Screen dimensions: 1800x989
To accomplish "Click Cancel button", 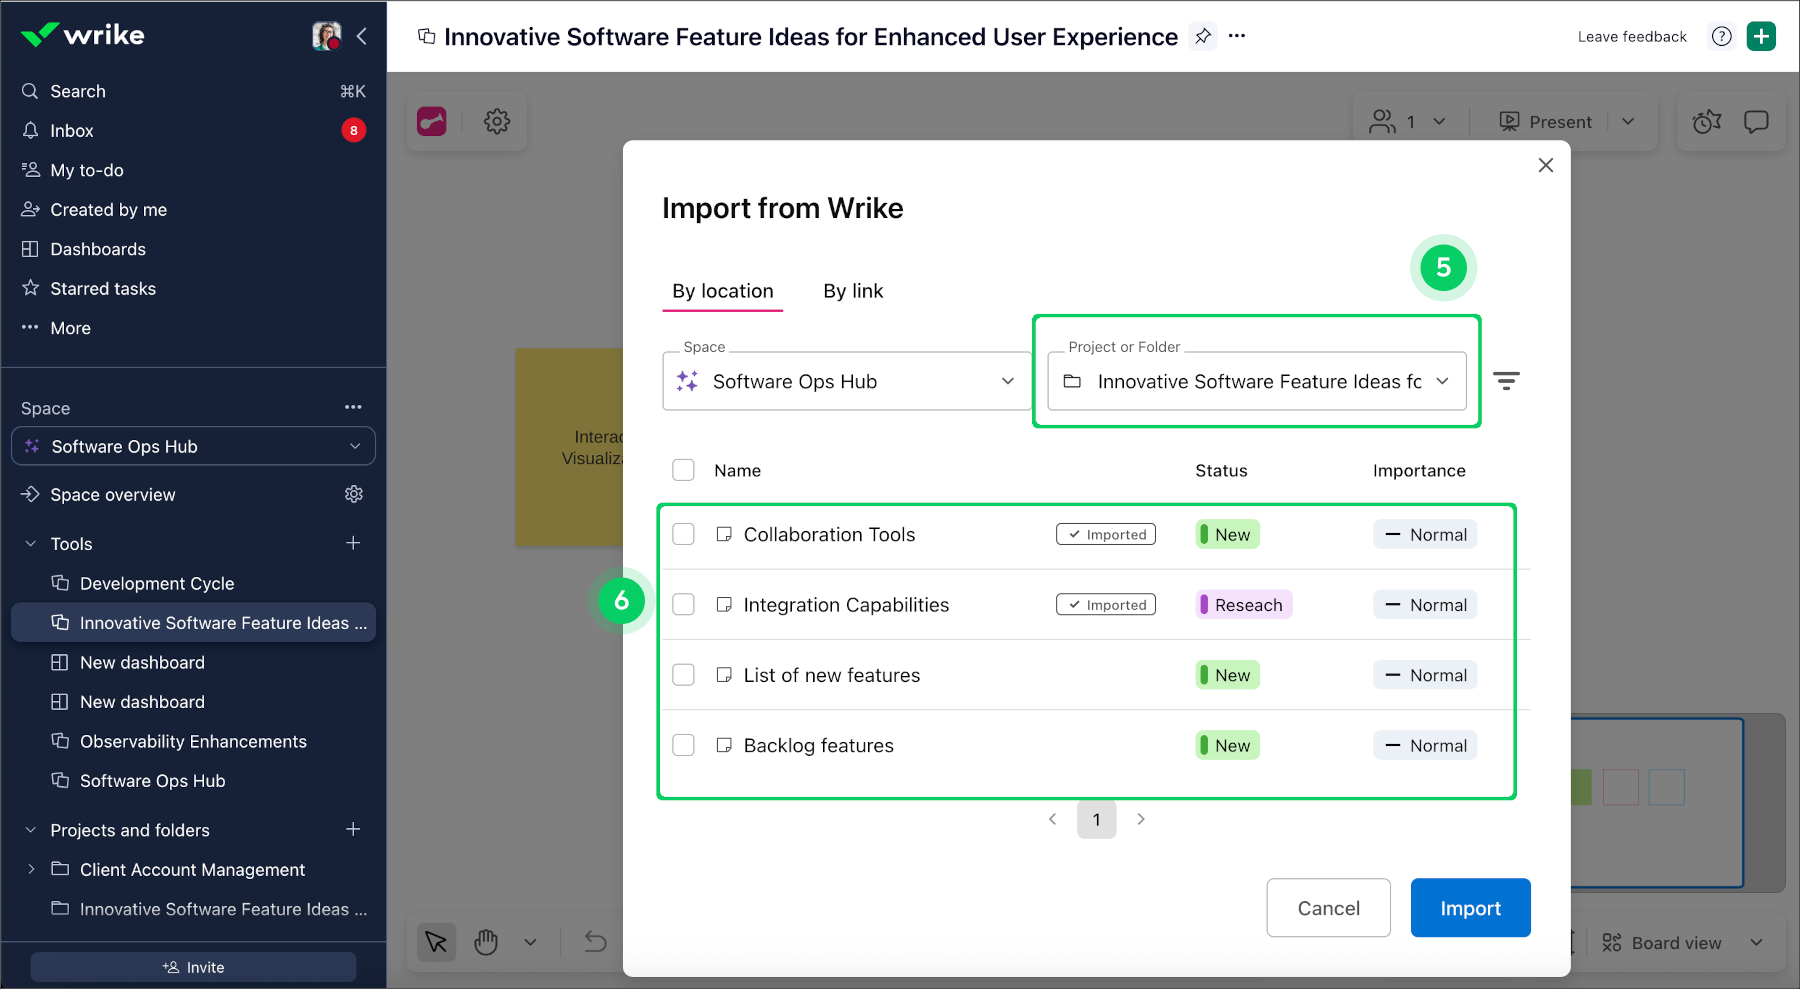I will coord(1328,908).
